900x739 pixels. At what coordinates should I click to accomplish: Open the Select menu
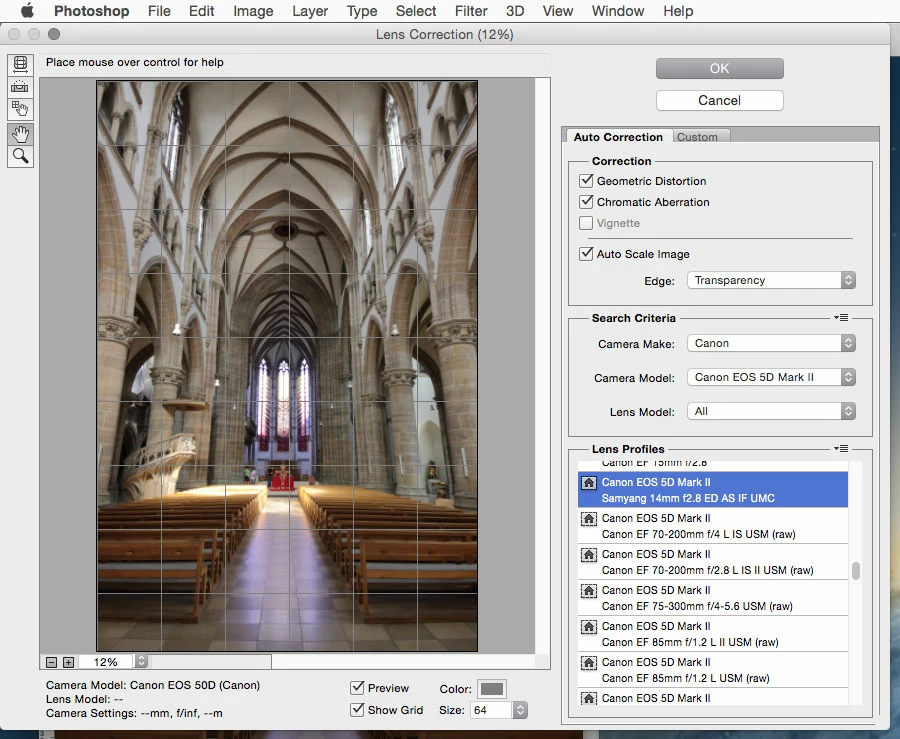416,11
